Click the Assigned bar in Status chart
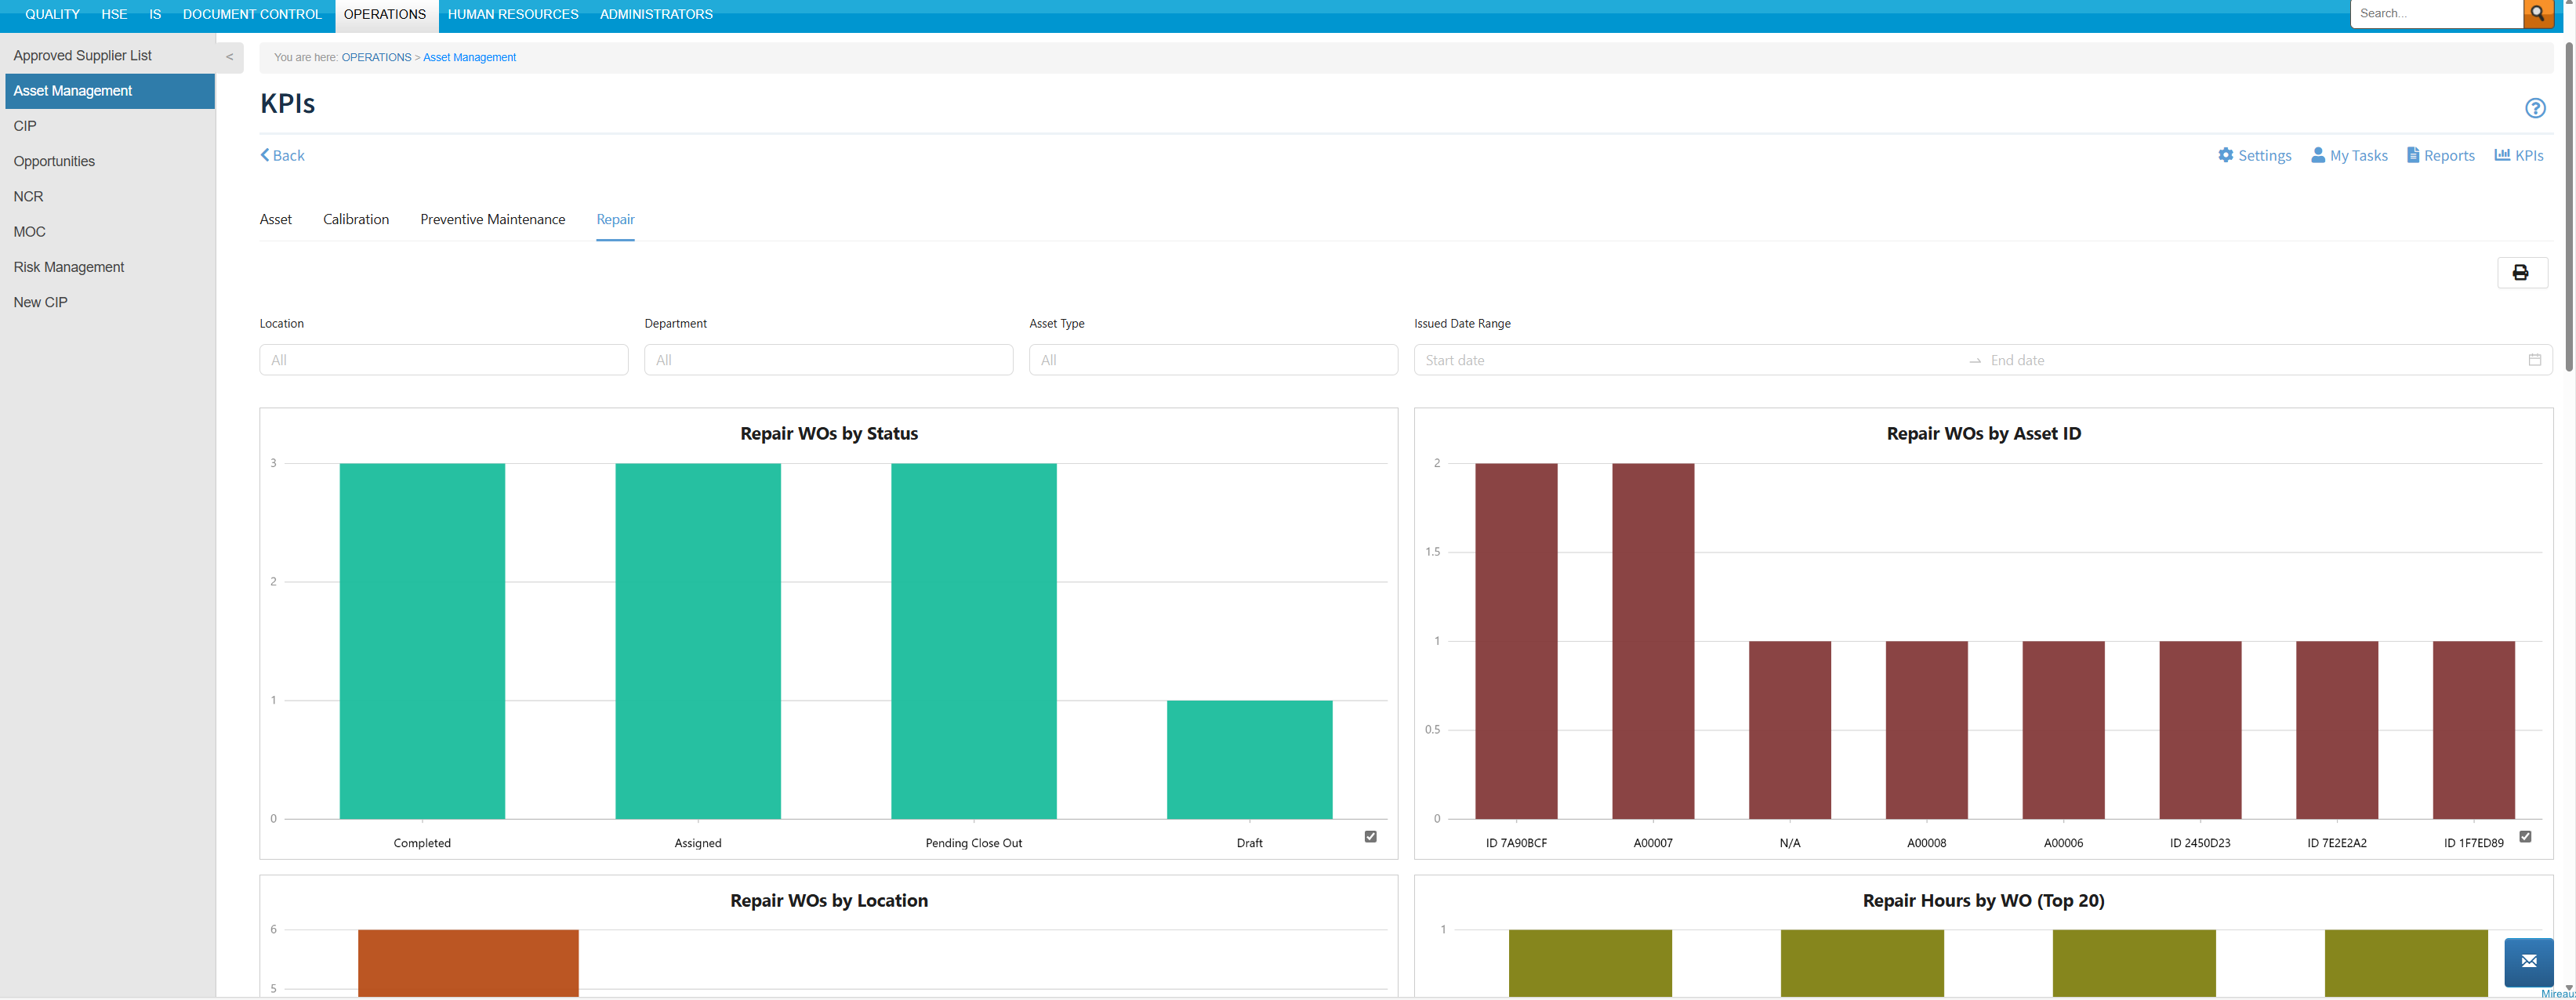Viewport: 2576px width, 1000px height. point(698,641)
